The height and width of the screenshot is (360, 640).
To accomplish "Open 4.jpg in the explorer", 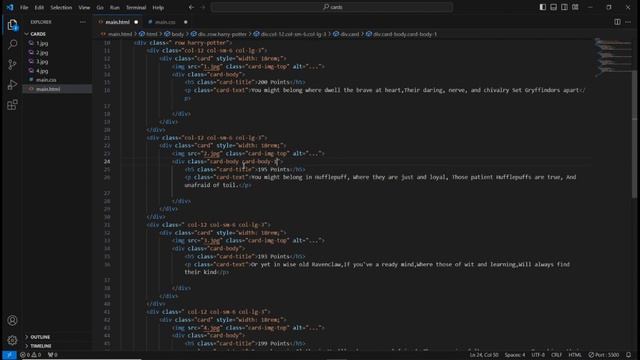I will coord(42,71).
